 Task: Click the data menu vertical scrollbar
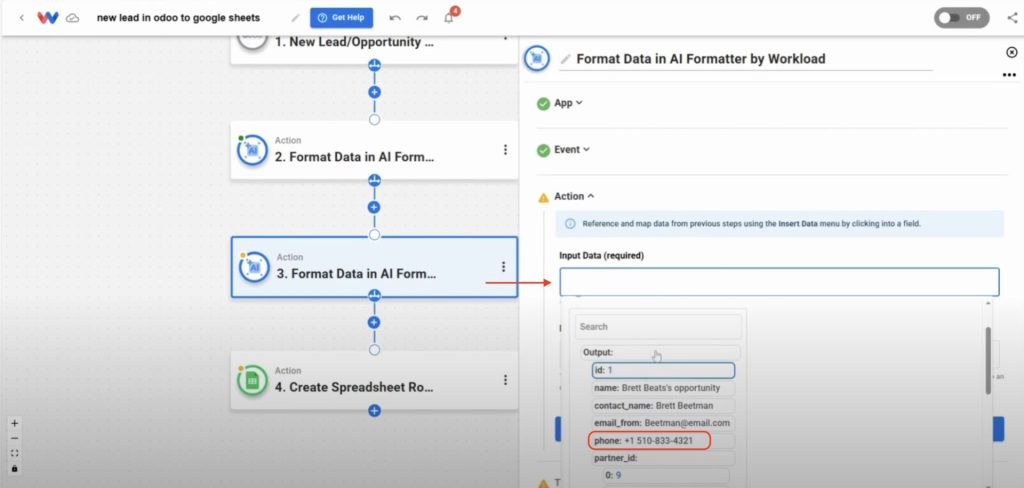pos(988,361)
